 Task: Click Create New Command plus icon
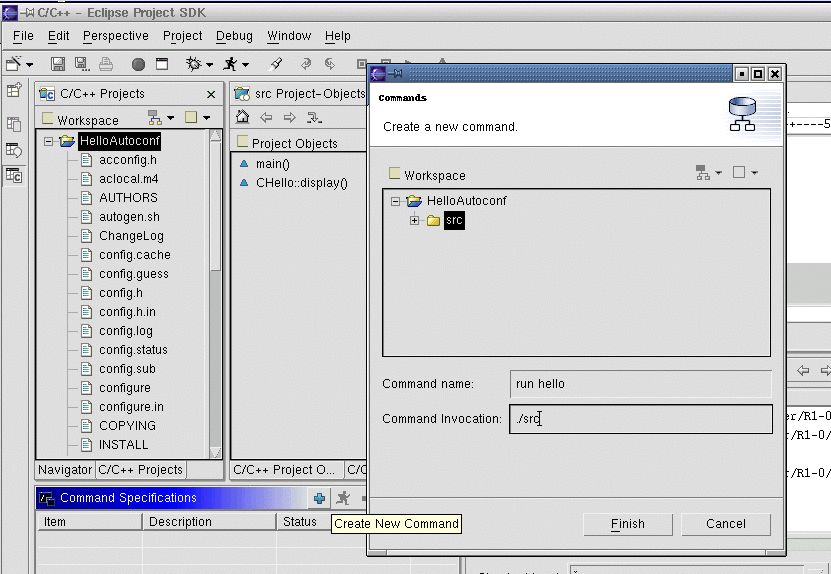point(319,498)
